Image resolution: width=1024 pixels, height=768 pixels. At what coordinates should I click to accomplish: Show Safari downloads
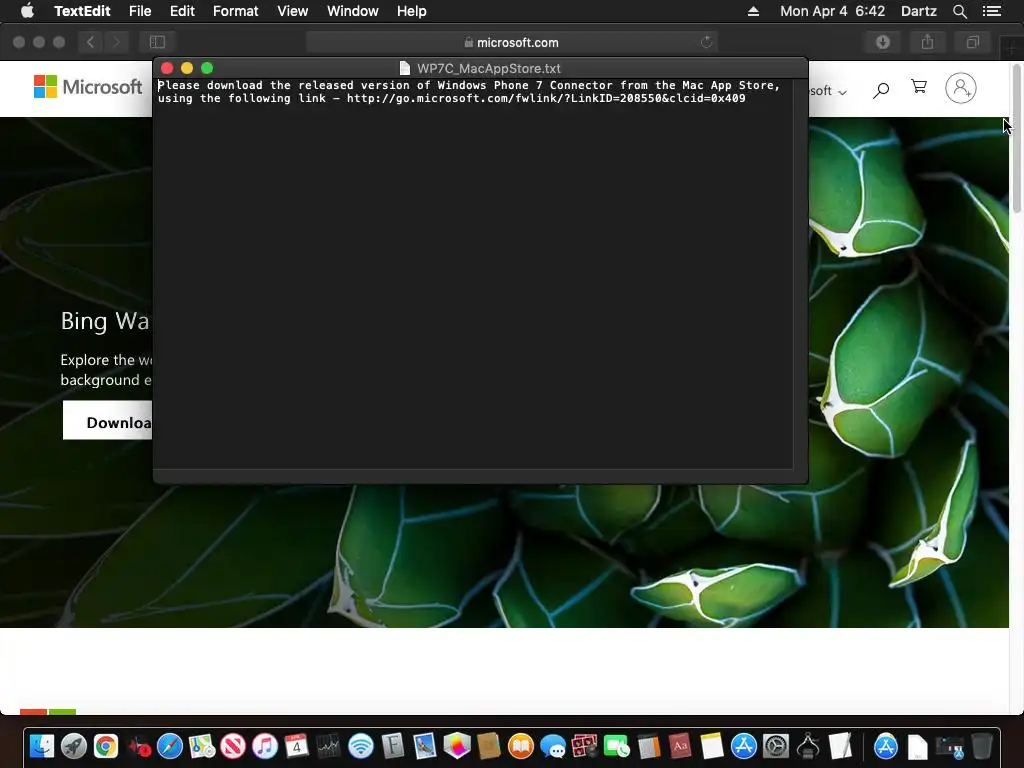(x=883, y=42)
